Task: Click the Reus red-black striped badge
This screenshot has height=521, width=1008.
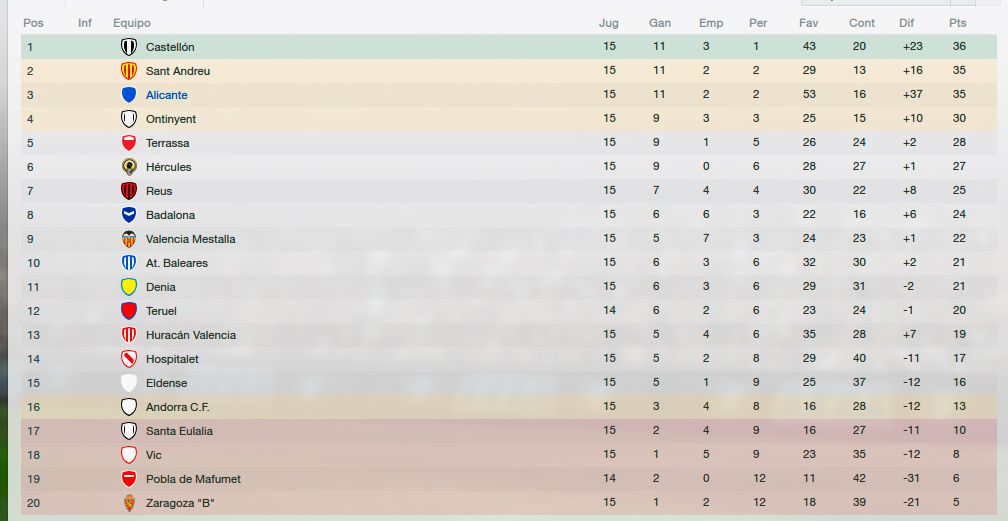Action: [129, 191]
